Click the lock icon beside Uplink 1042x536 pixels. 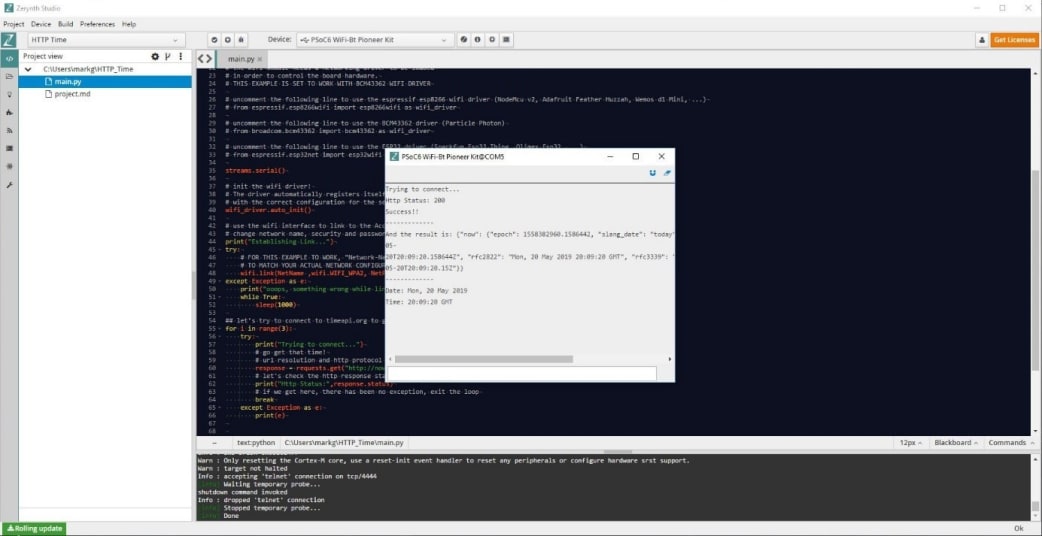pyautogui.click(x=241, y=40)
